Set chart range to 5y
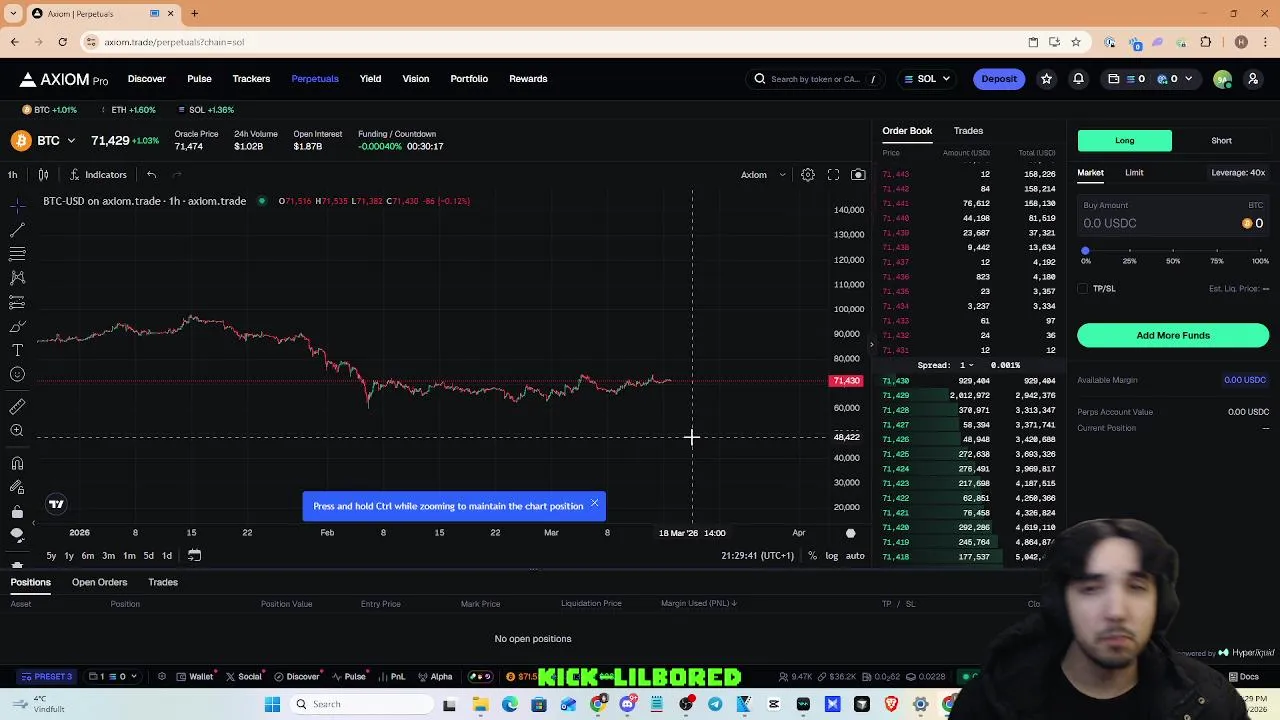This screenshot has width=1280, height=720. pyautogui.click(x=51, y=556)
